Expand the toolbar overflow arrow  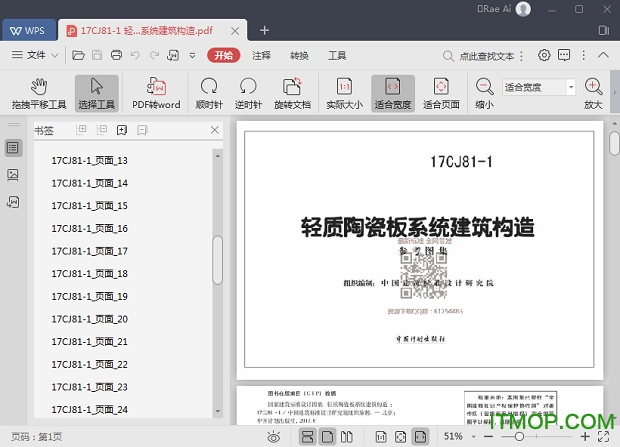[615, 93]
